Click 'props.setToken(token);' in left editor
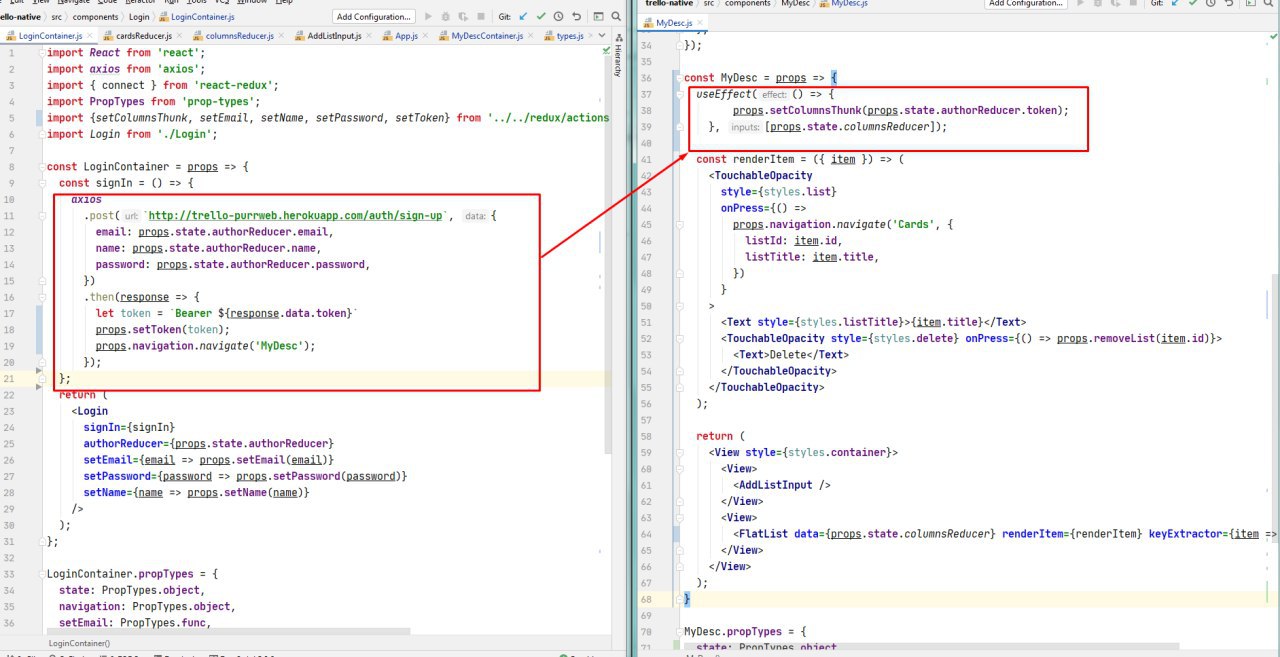The image size is (1280, 657). click(163, 329)
